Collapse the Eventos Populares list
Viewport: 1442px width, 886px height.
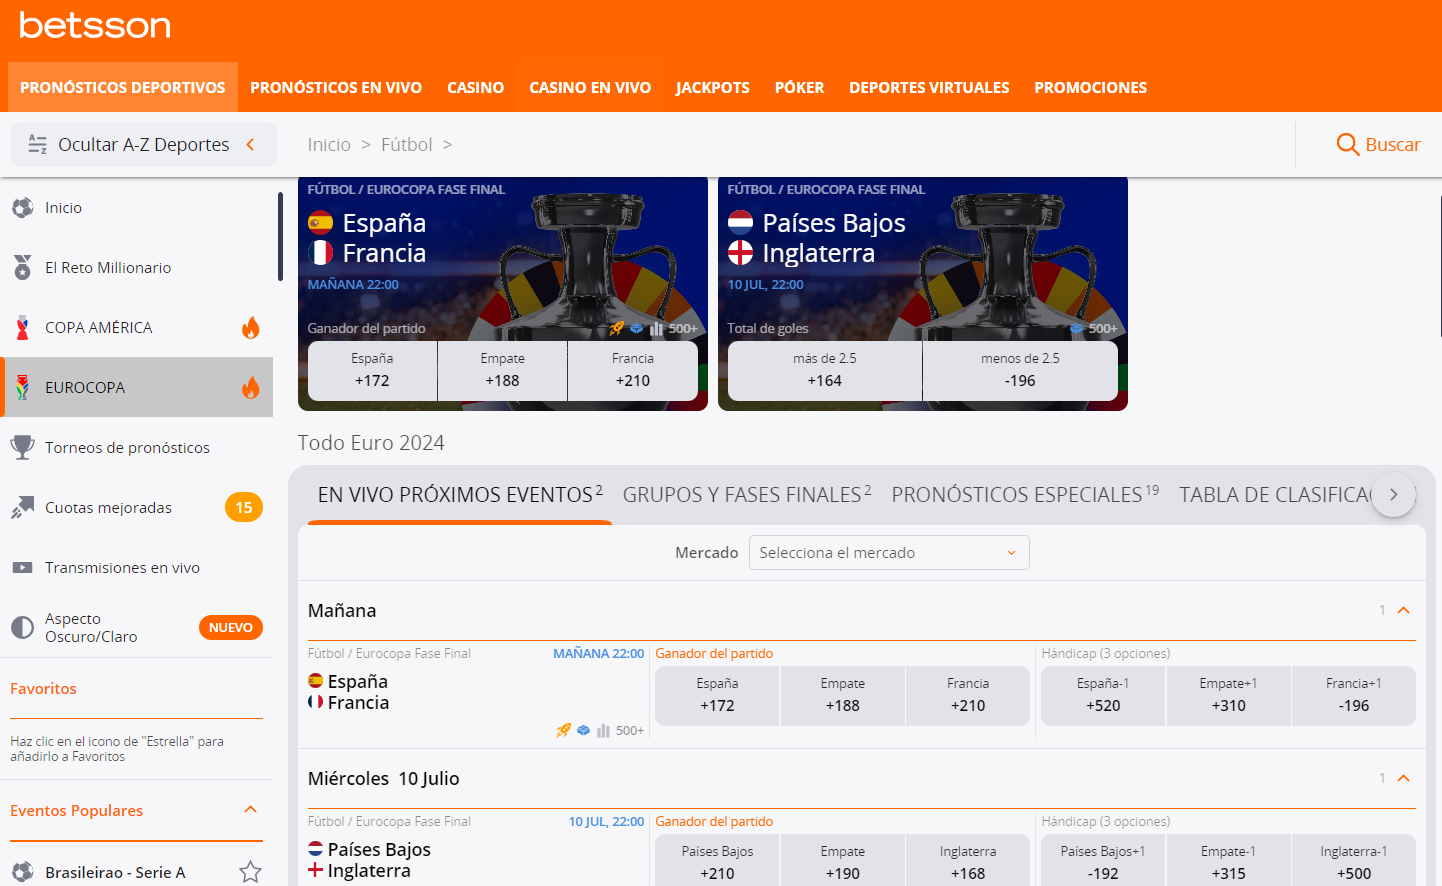point(251,810)
